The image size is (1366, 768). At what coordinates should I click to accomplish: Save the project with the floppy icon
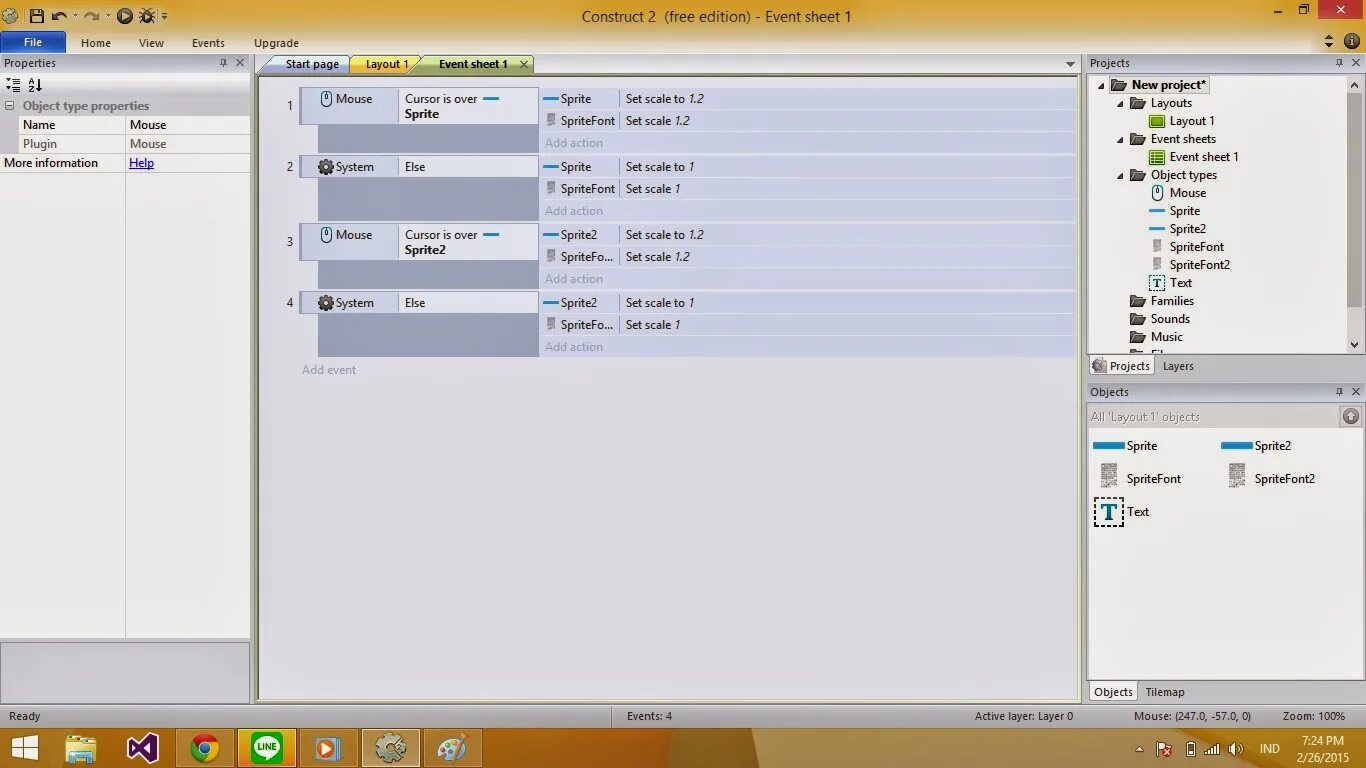pos(37,16)
